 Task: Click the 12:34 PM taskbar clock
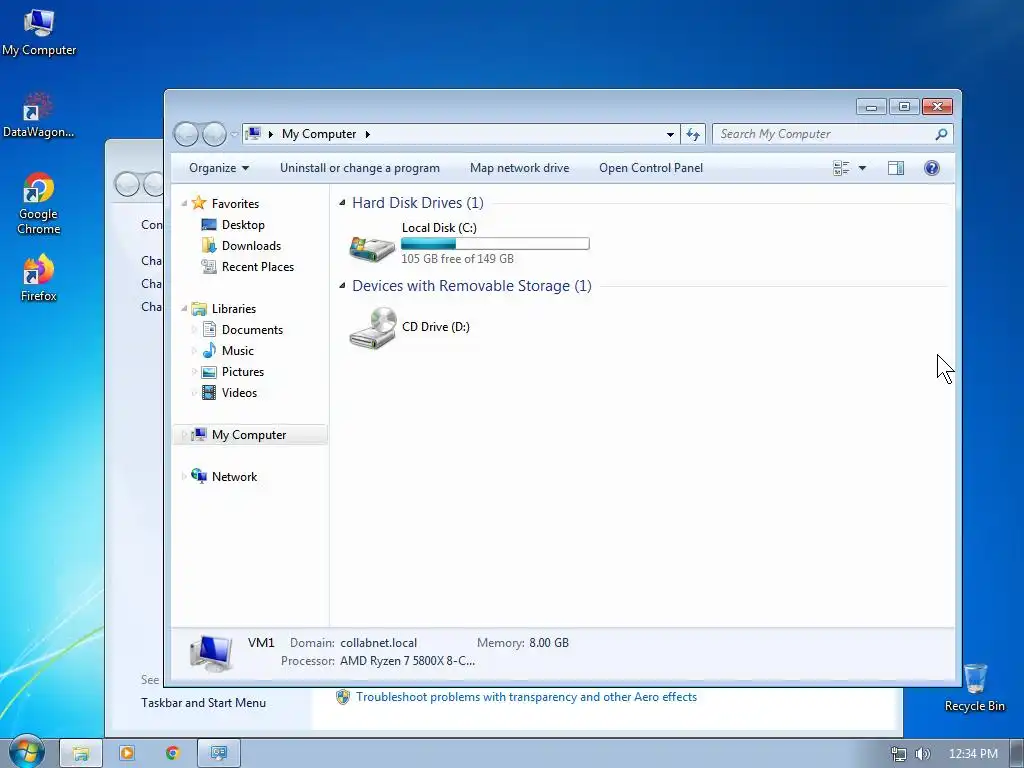[973, 754]
